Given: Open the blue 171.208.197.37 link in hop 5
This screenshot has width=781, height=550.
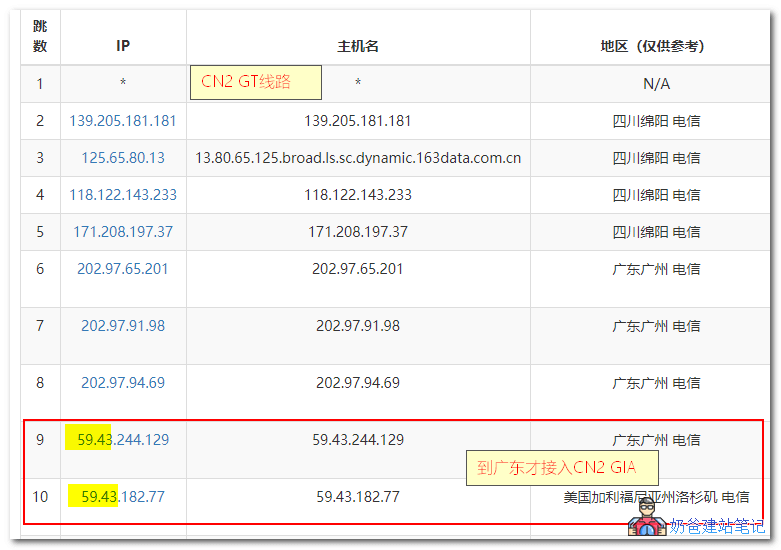Looking at the screenshot, I should [123, 232].
